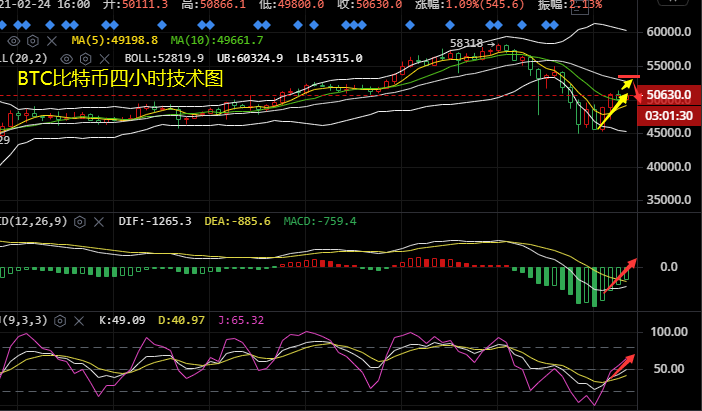Click the BOLL:52819.9 value

pyautogui.click(x=164, y=58)
